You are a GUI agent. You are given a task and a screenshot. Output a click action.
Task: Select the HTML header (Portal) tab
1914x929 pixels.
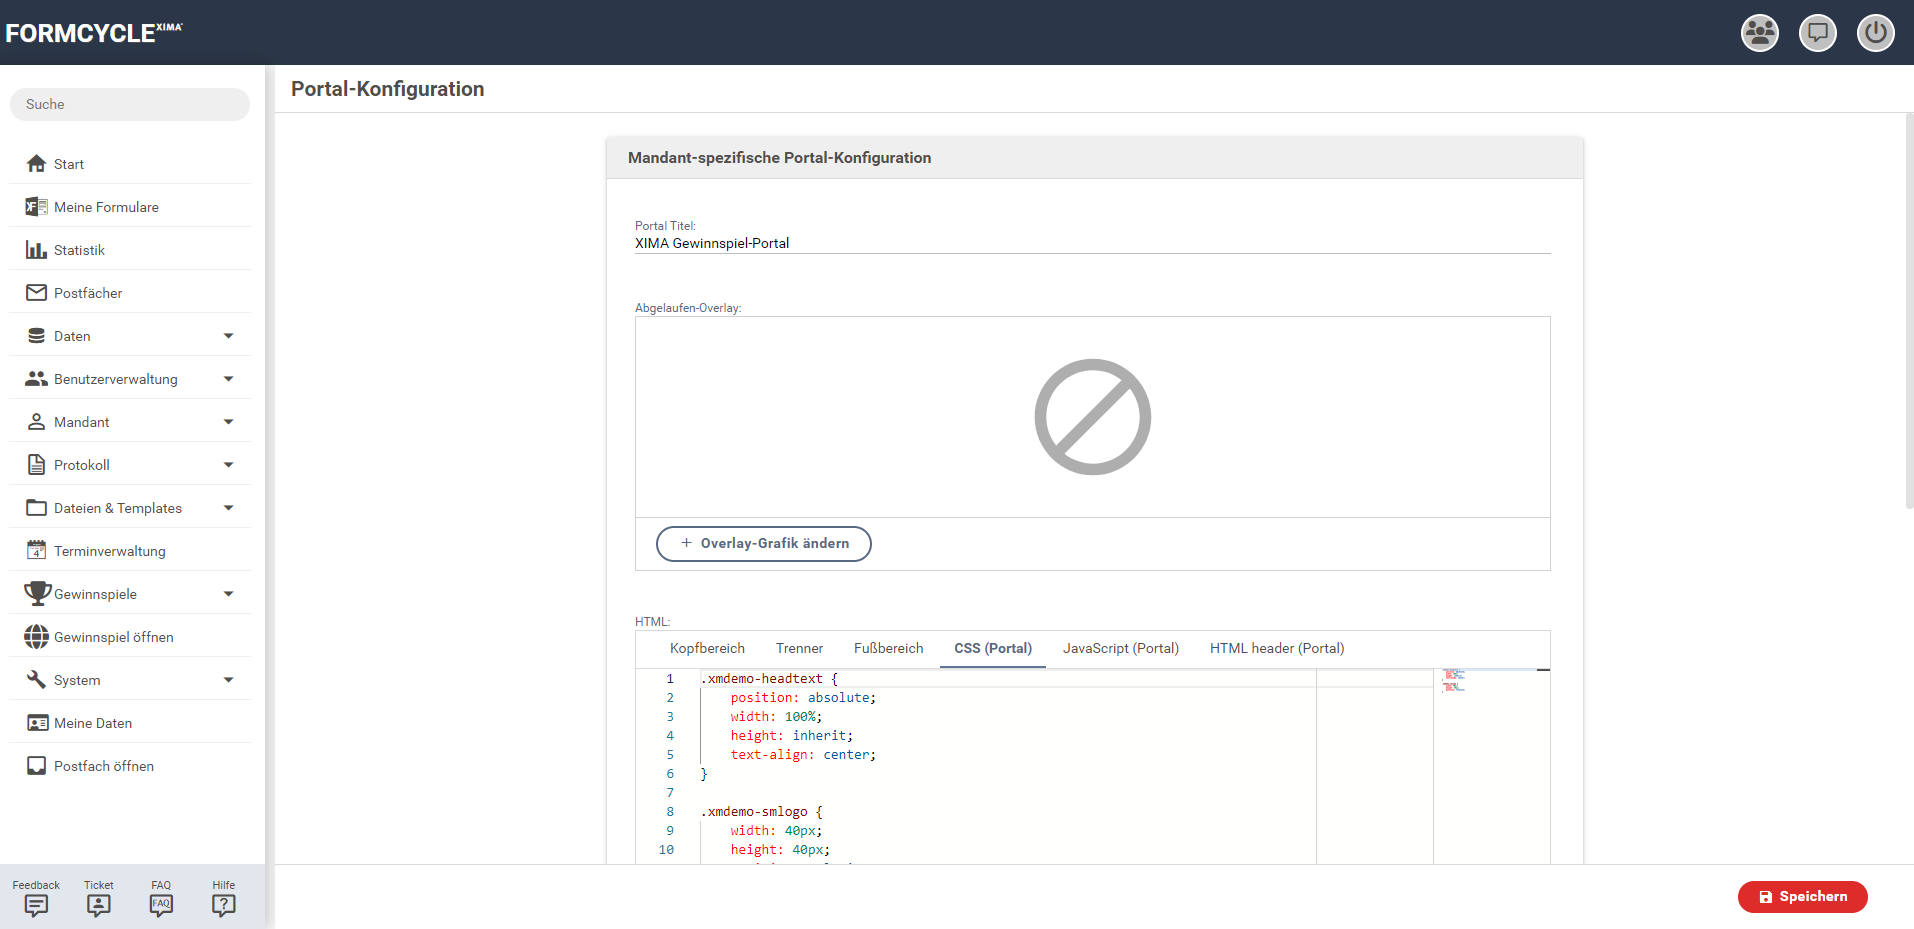coord(1276,649)
